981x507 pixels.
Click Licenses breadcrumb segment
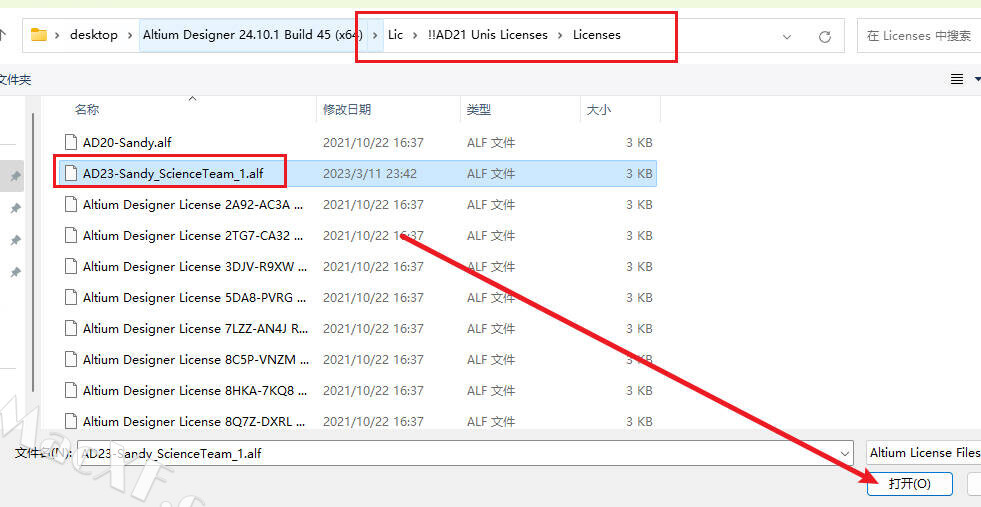pos(597,35)
